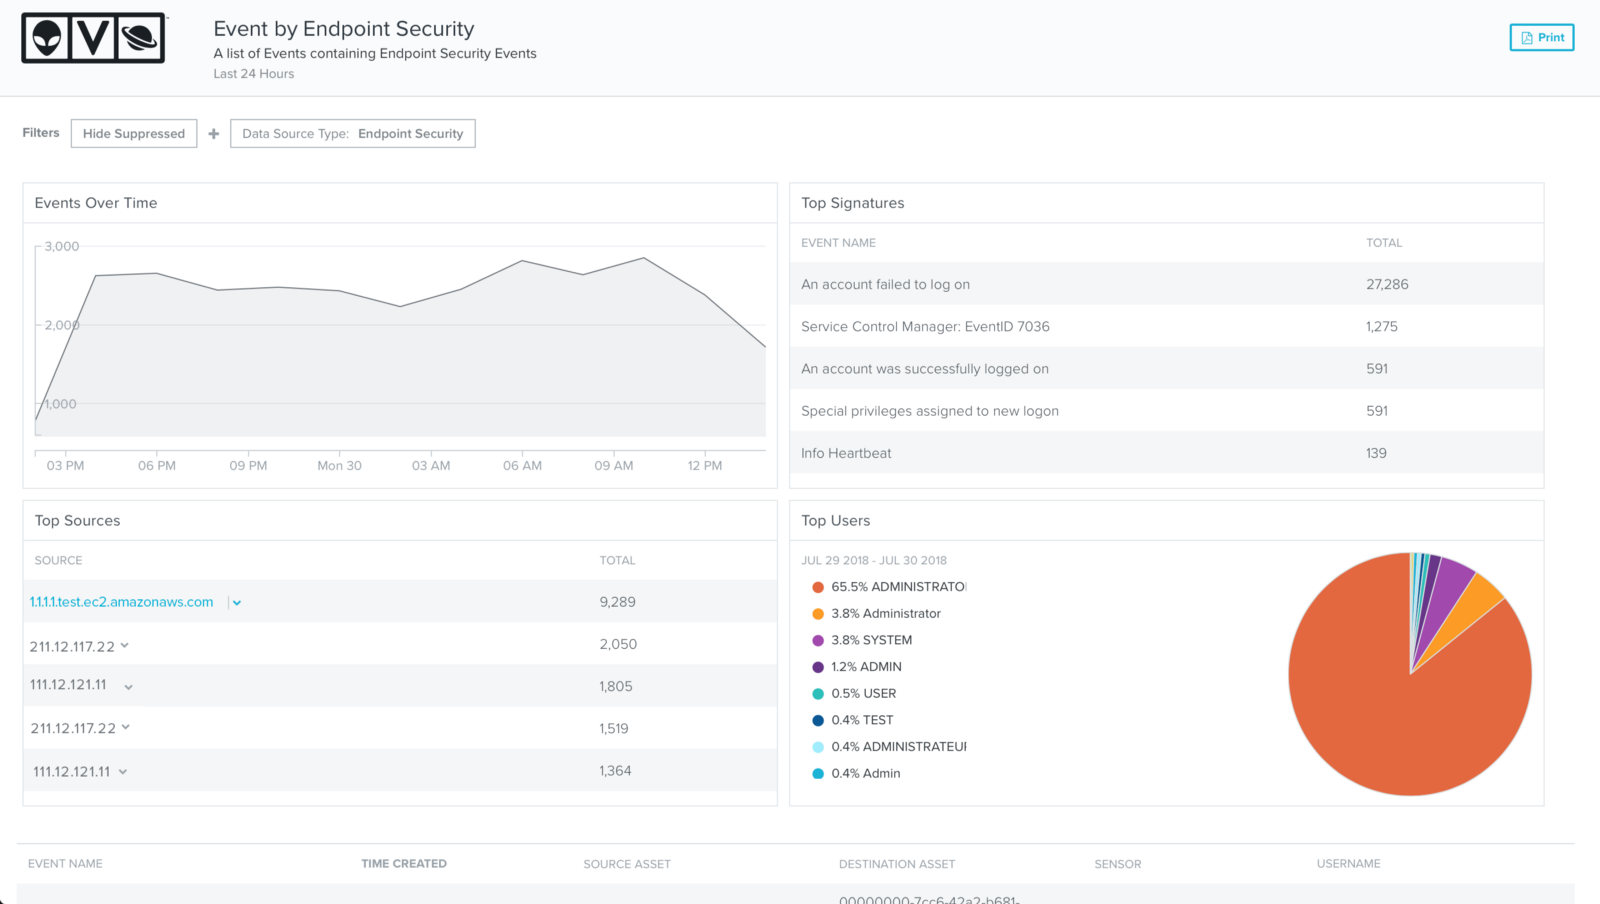Toggle the 0.5% USER legend entry
This screenshot has width=1600, height=904.
tap(864, 693)
